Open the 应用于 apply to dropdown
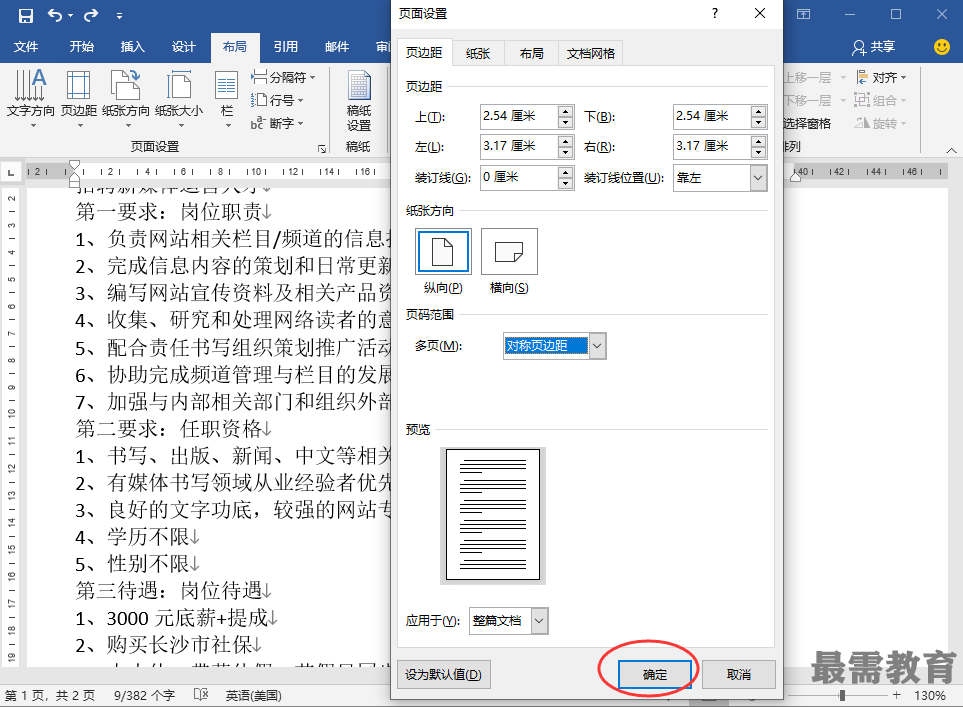The height and width of the screenshot is (707, 963). pos(539,621)
